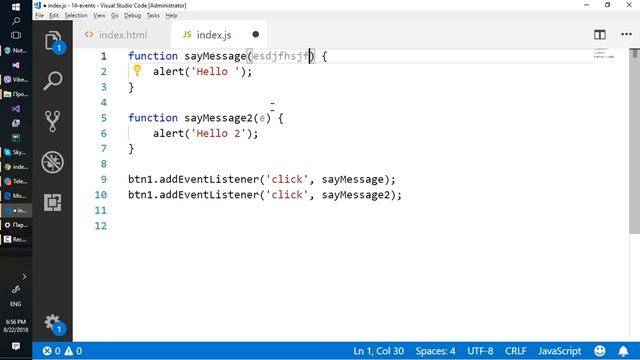Open the Edit menu
The height and width of the screenshot is (360, 640).
coord(54,16)
